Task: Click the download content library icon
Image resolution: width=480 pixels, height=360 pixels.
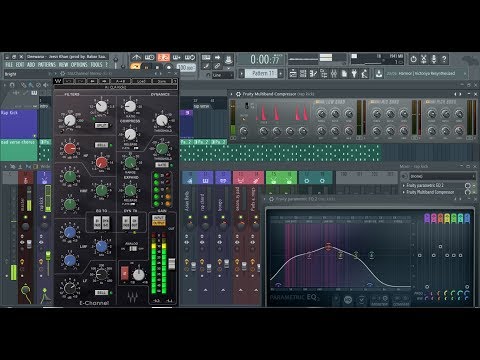Action: tap(379, 73)
